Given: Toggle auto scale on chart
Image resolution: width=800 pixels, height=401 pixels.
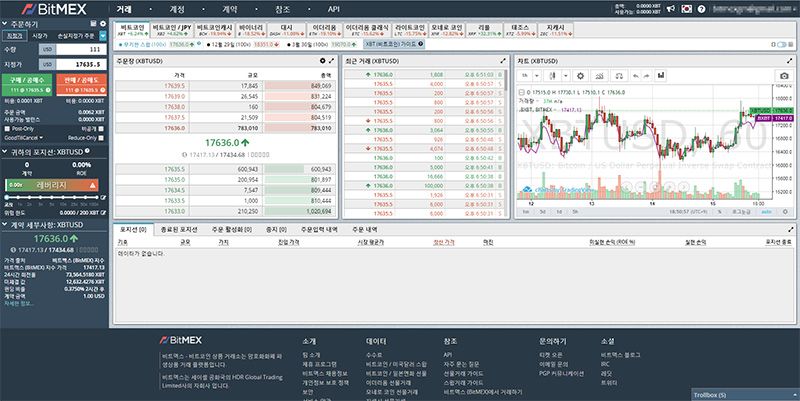Looking at the screenshot, I should (766, 211).
